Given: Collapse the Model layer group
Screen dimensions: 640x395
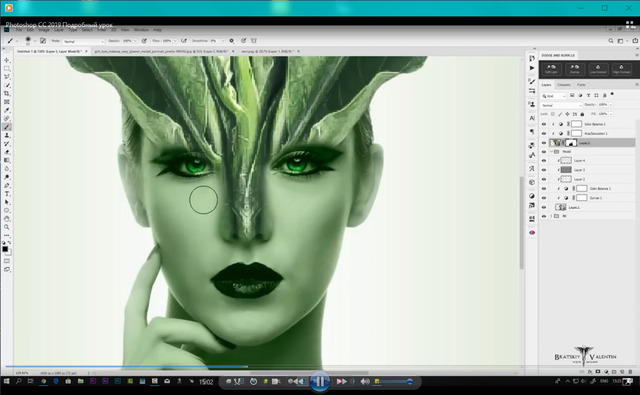Looking at the screenshot, I should (x=551, y=152).
